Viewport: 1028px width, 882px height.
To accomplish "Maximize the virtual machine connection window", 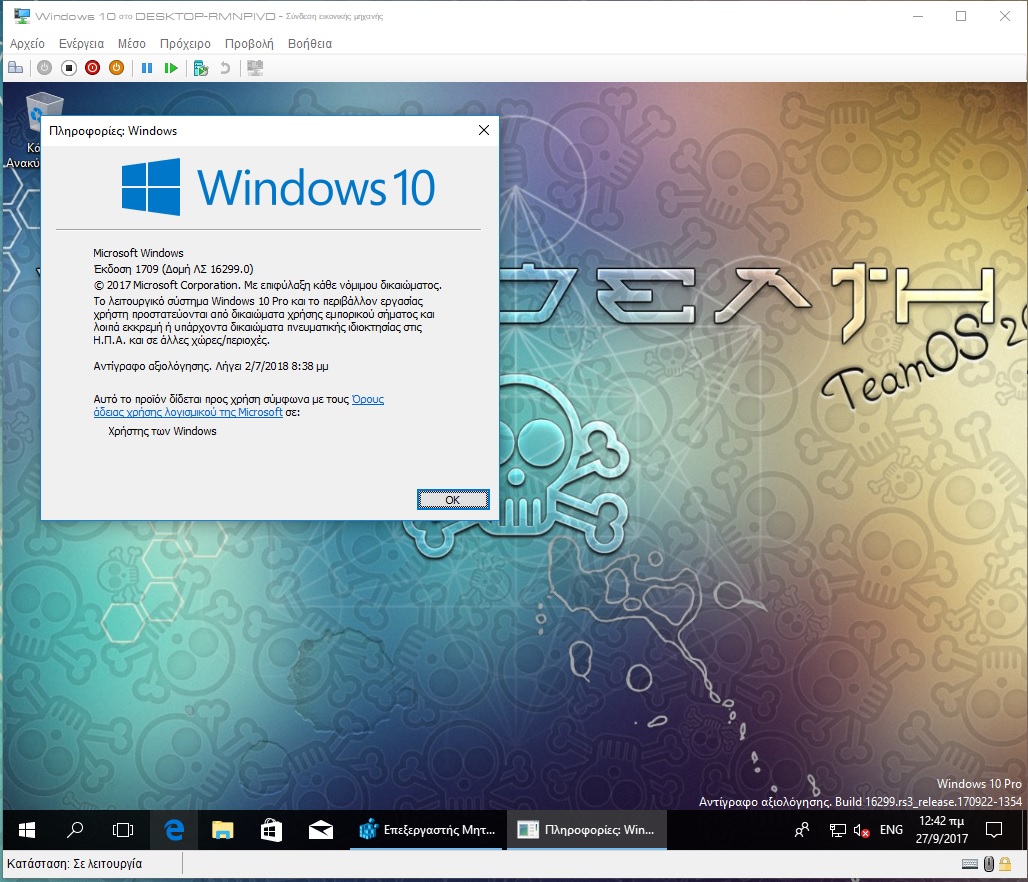I will 961,16.
